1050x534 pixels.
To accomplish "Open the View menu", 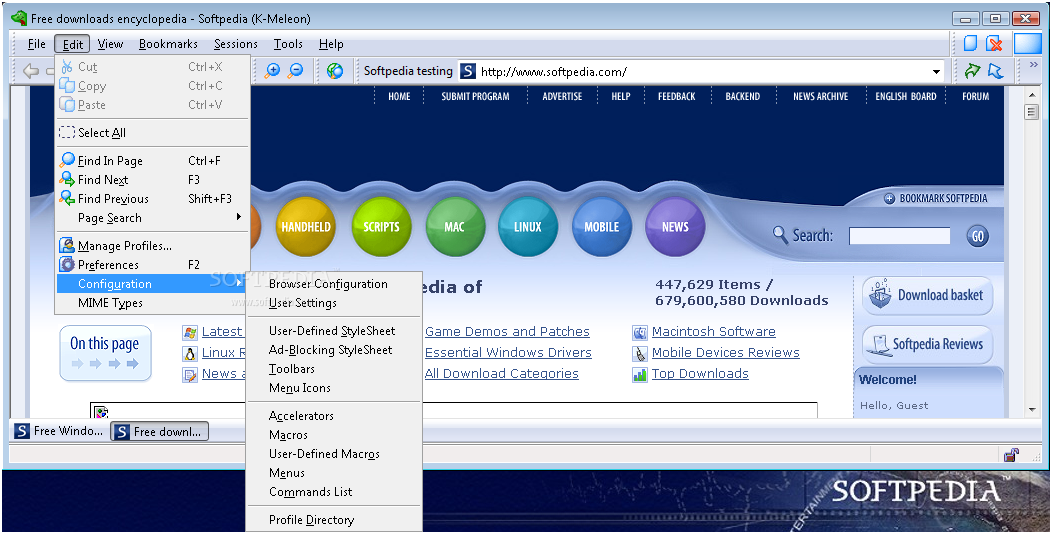I will [x=110, y=44].
